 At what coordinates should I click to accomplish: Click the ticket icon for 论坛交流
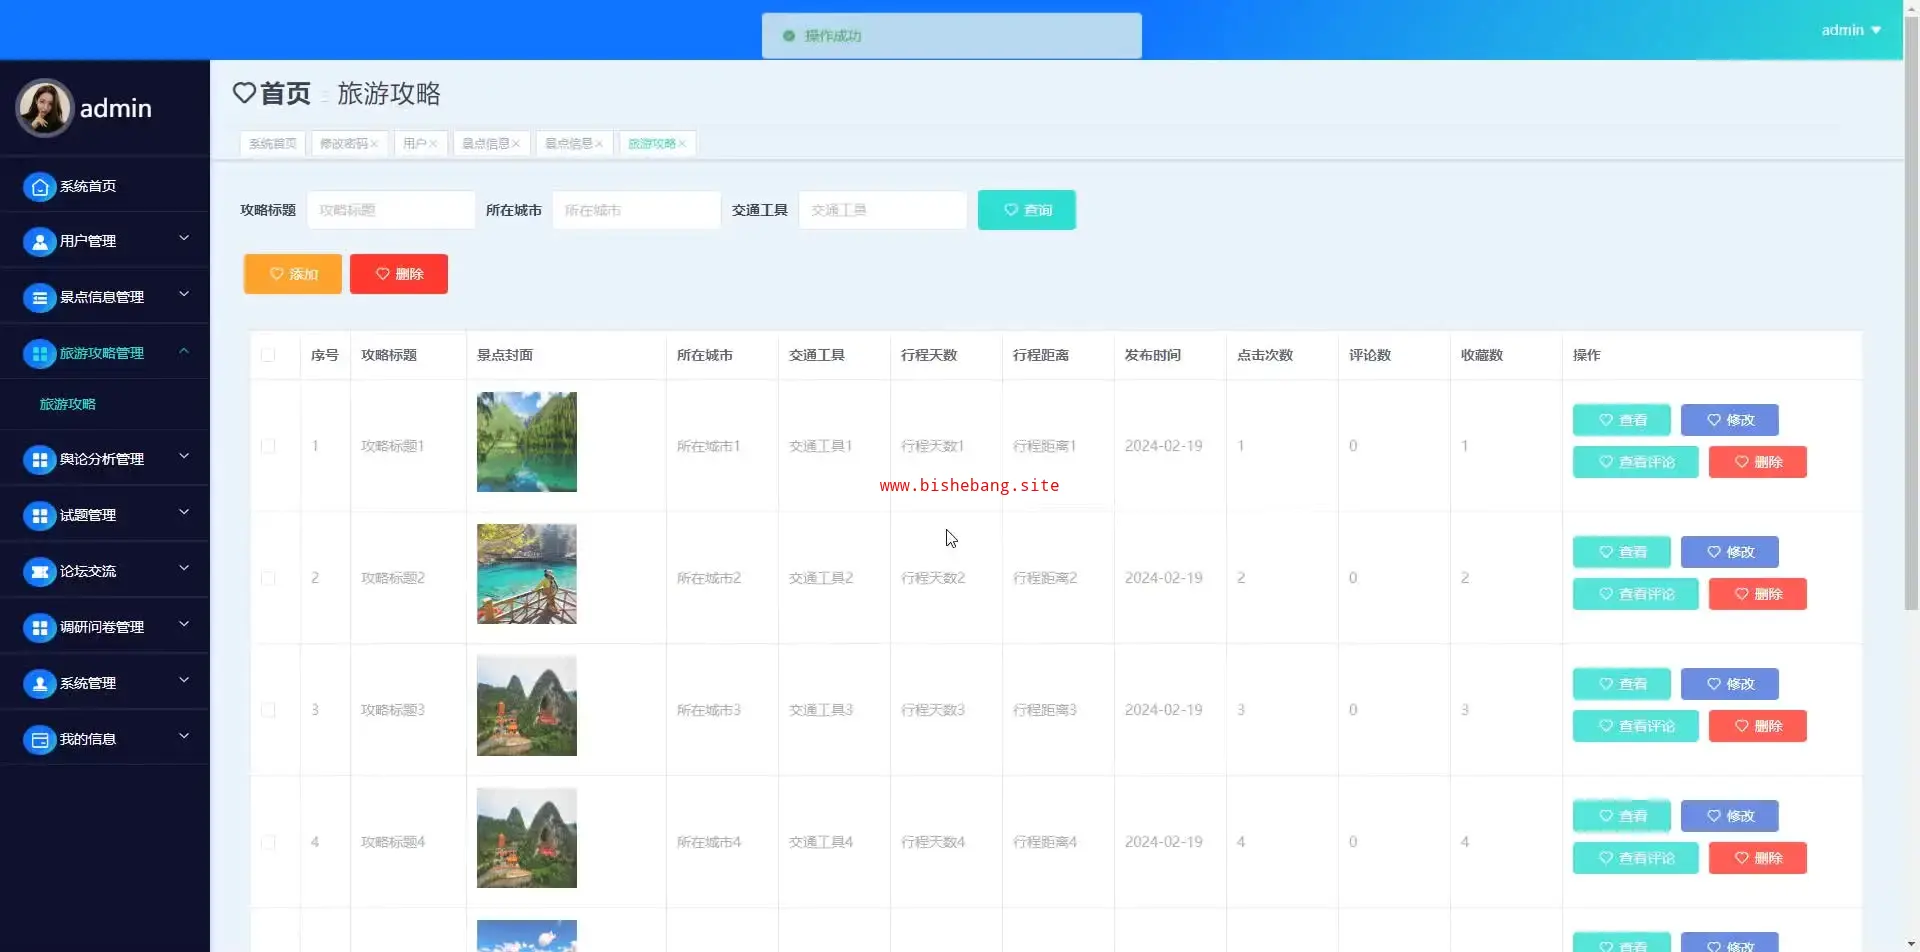coord(39,572)
